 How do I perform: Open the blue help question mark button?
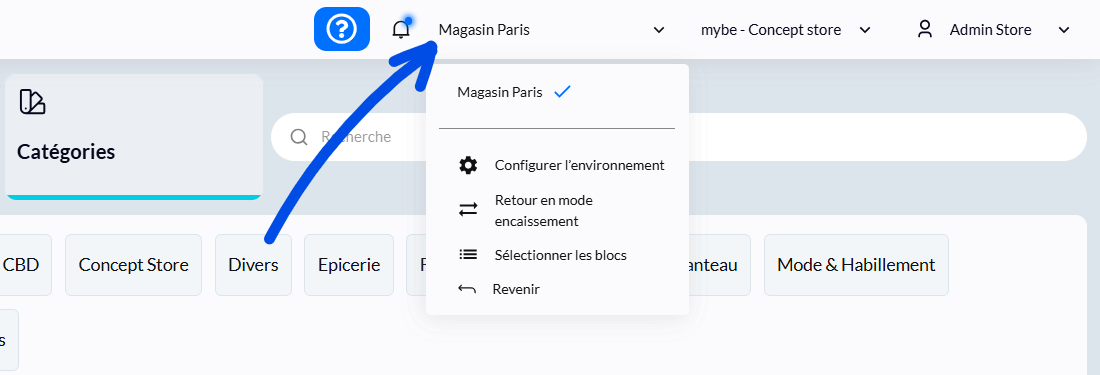click(x=342, y=29)
